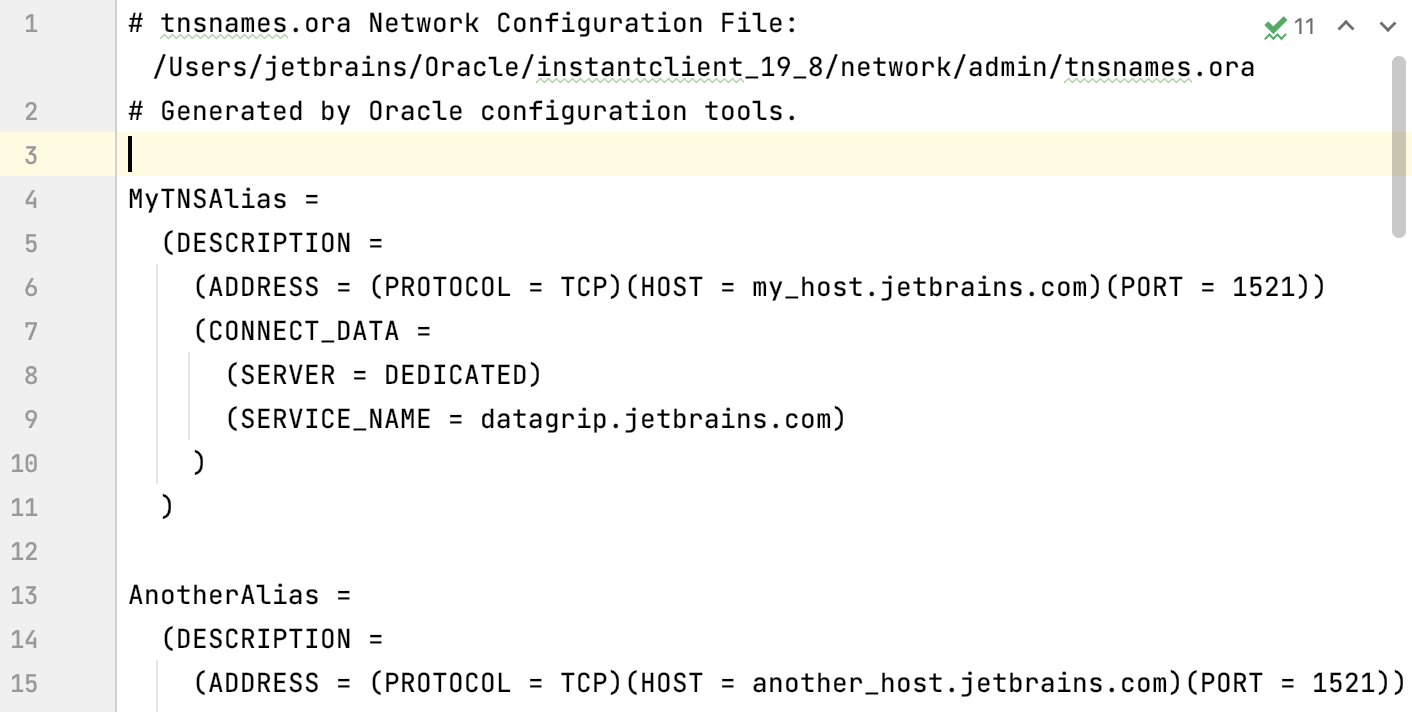Click line number 7 in the gutter

pyautogui.click(x=30, y=331)
